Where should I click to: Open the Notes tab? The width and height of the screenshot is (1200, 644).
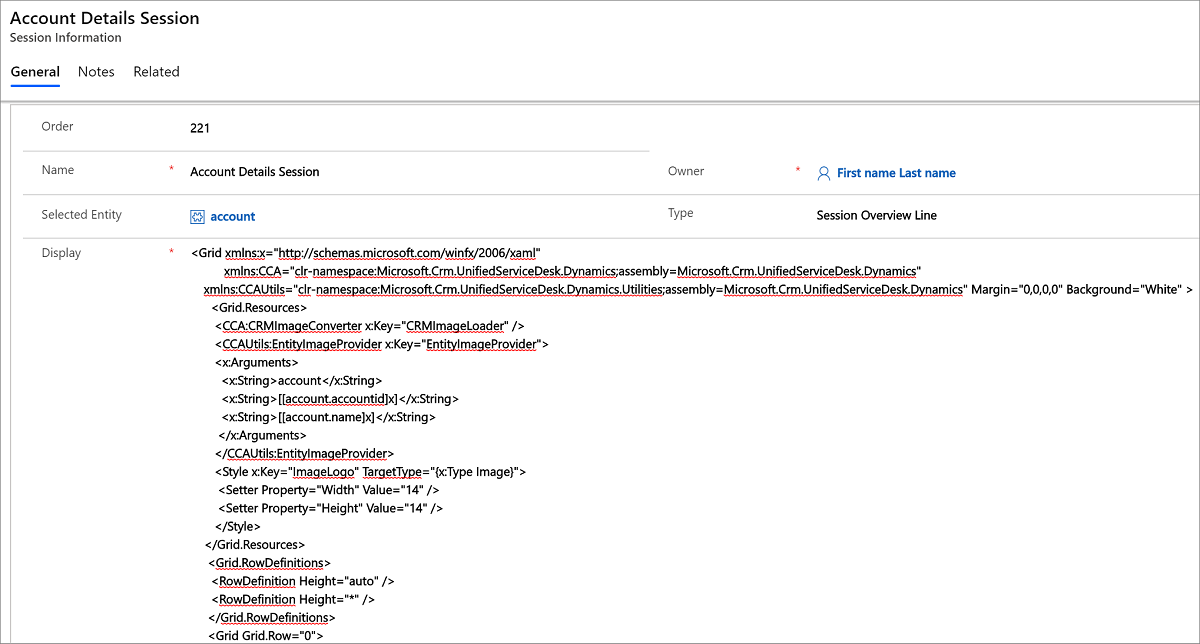click(x=96, y=72)
